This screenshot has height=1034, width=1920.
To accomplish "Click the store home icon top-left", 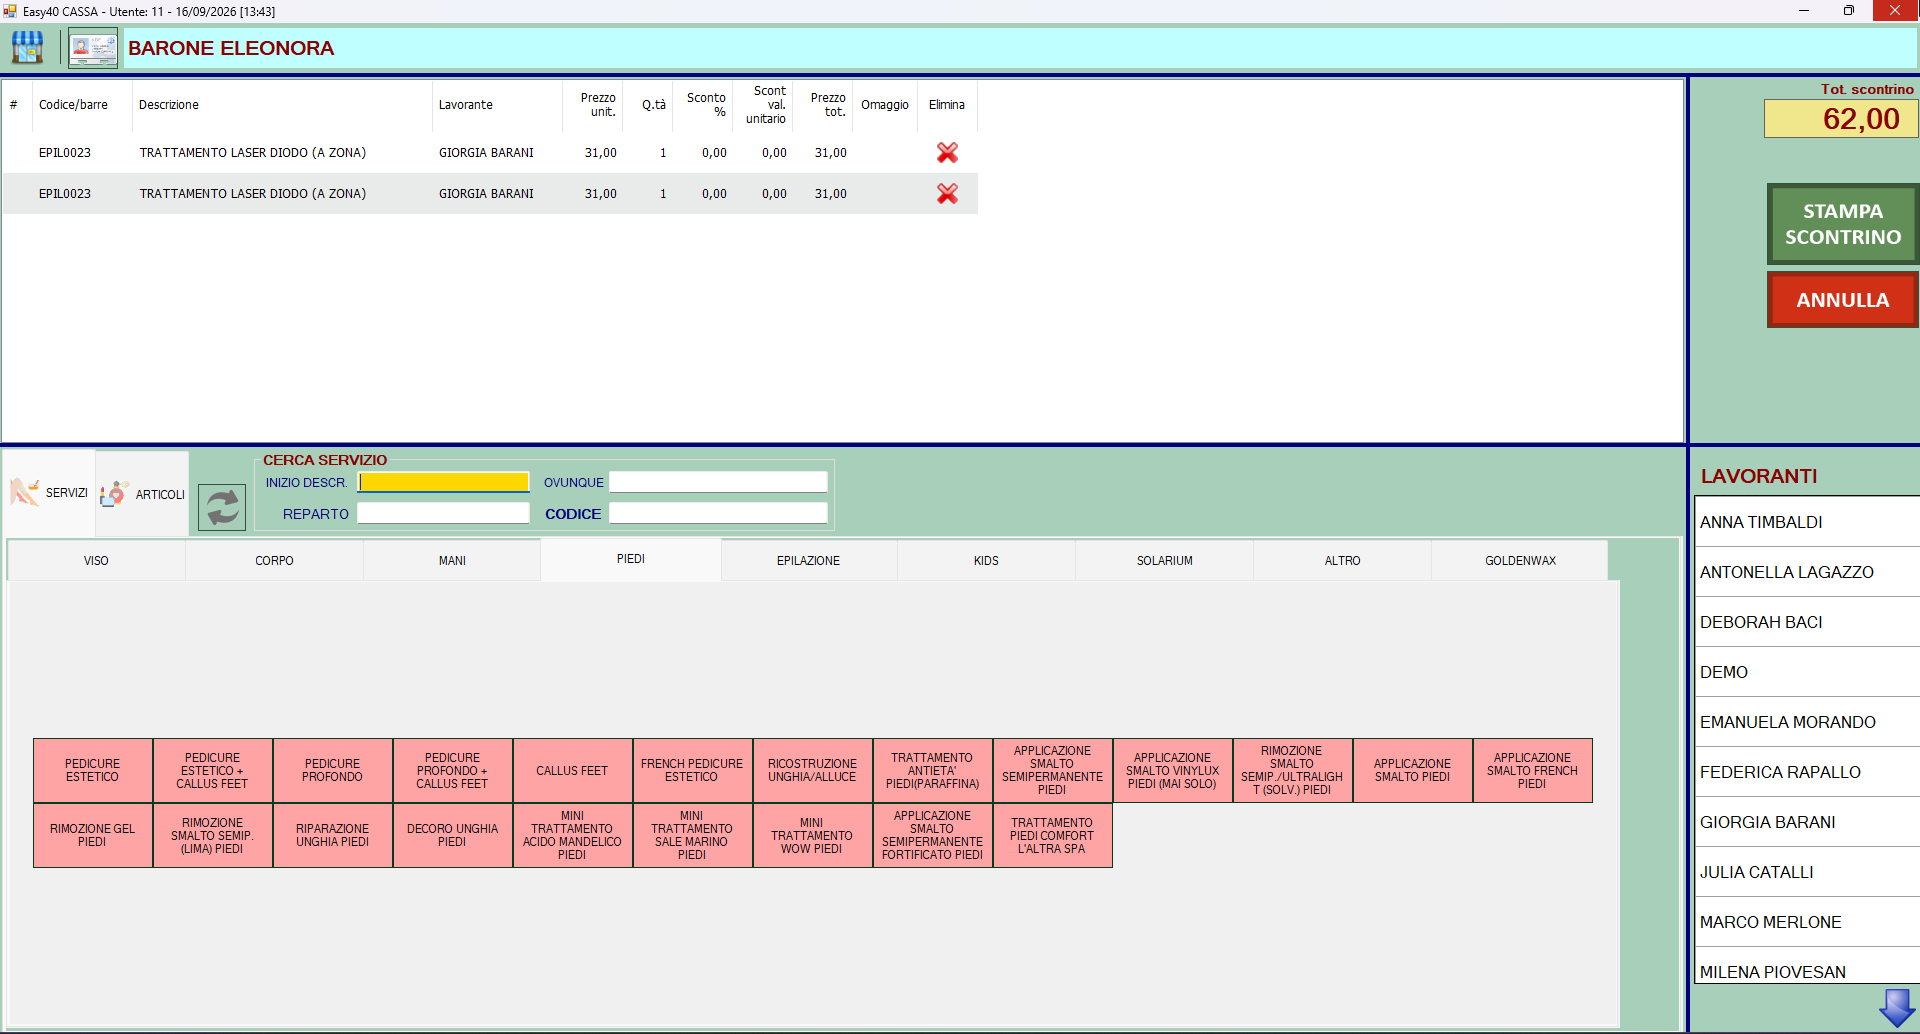I will 27,47.
